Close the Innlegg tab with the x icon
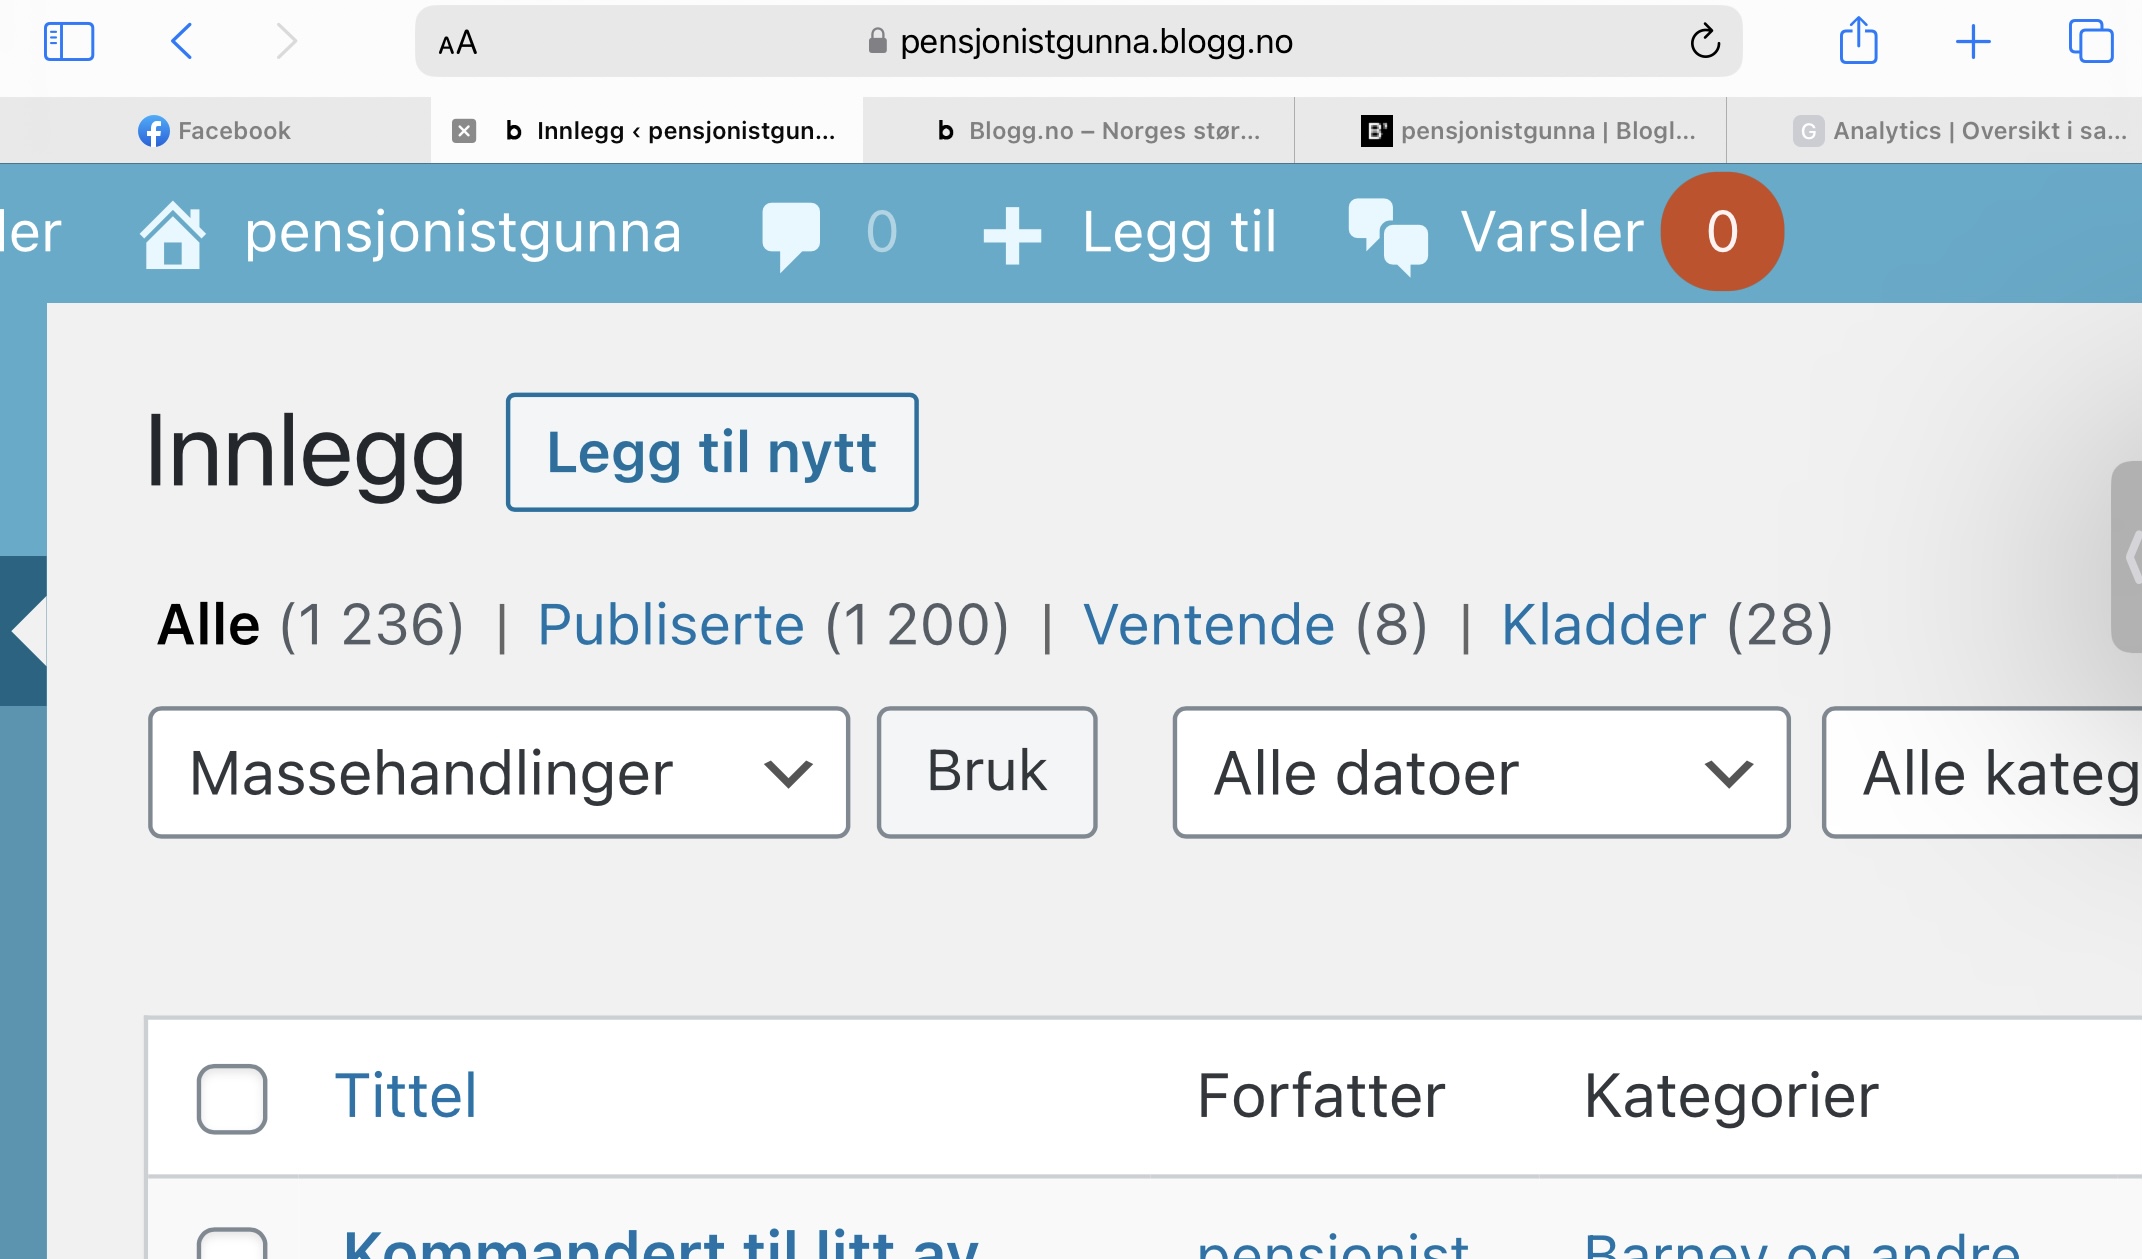Image resolution: width=2142 pixels, height=1259 pixels. pyautogui.click(x=464, y=131)
